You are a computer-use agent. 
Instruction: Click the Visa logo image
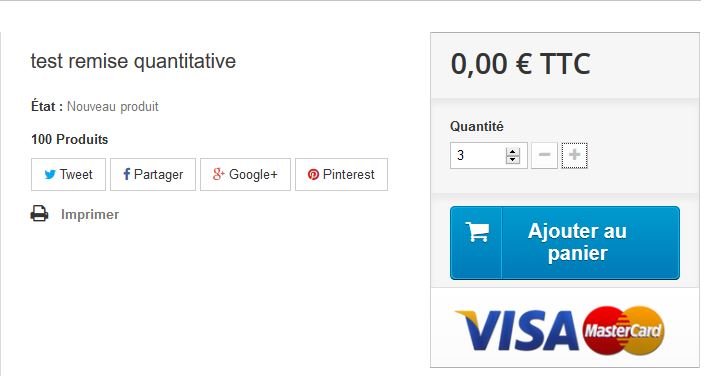[518, 331]
